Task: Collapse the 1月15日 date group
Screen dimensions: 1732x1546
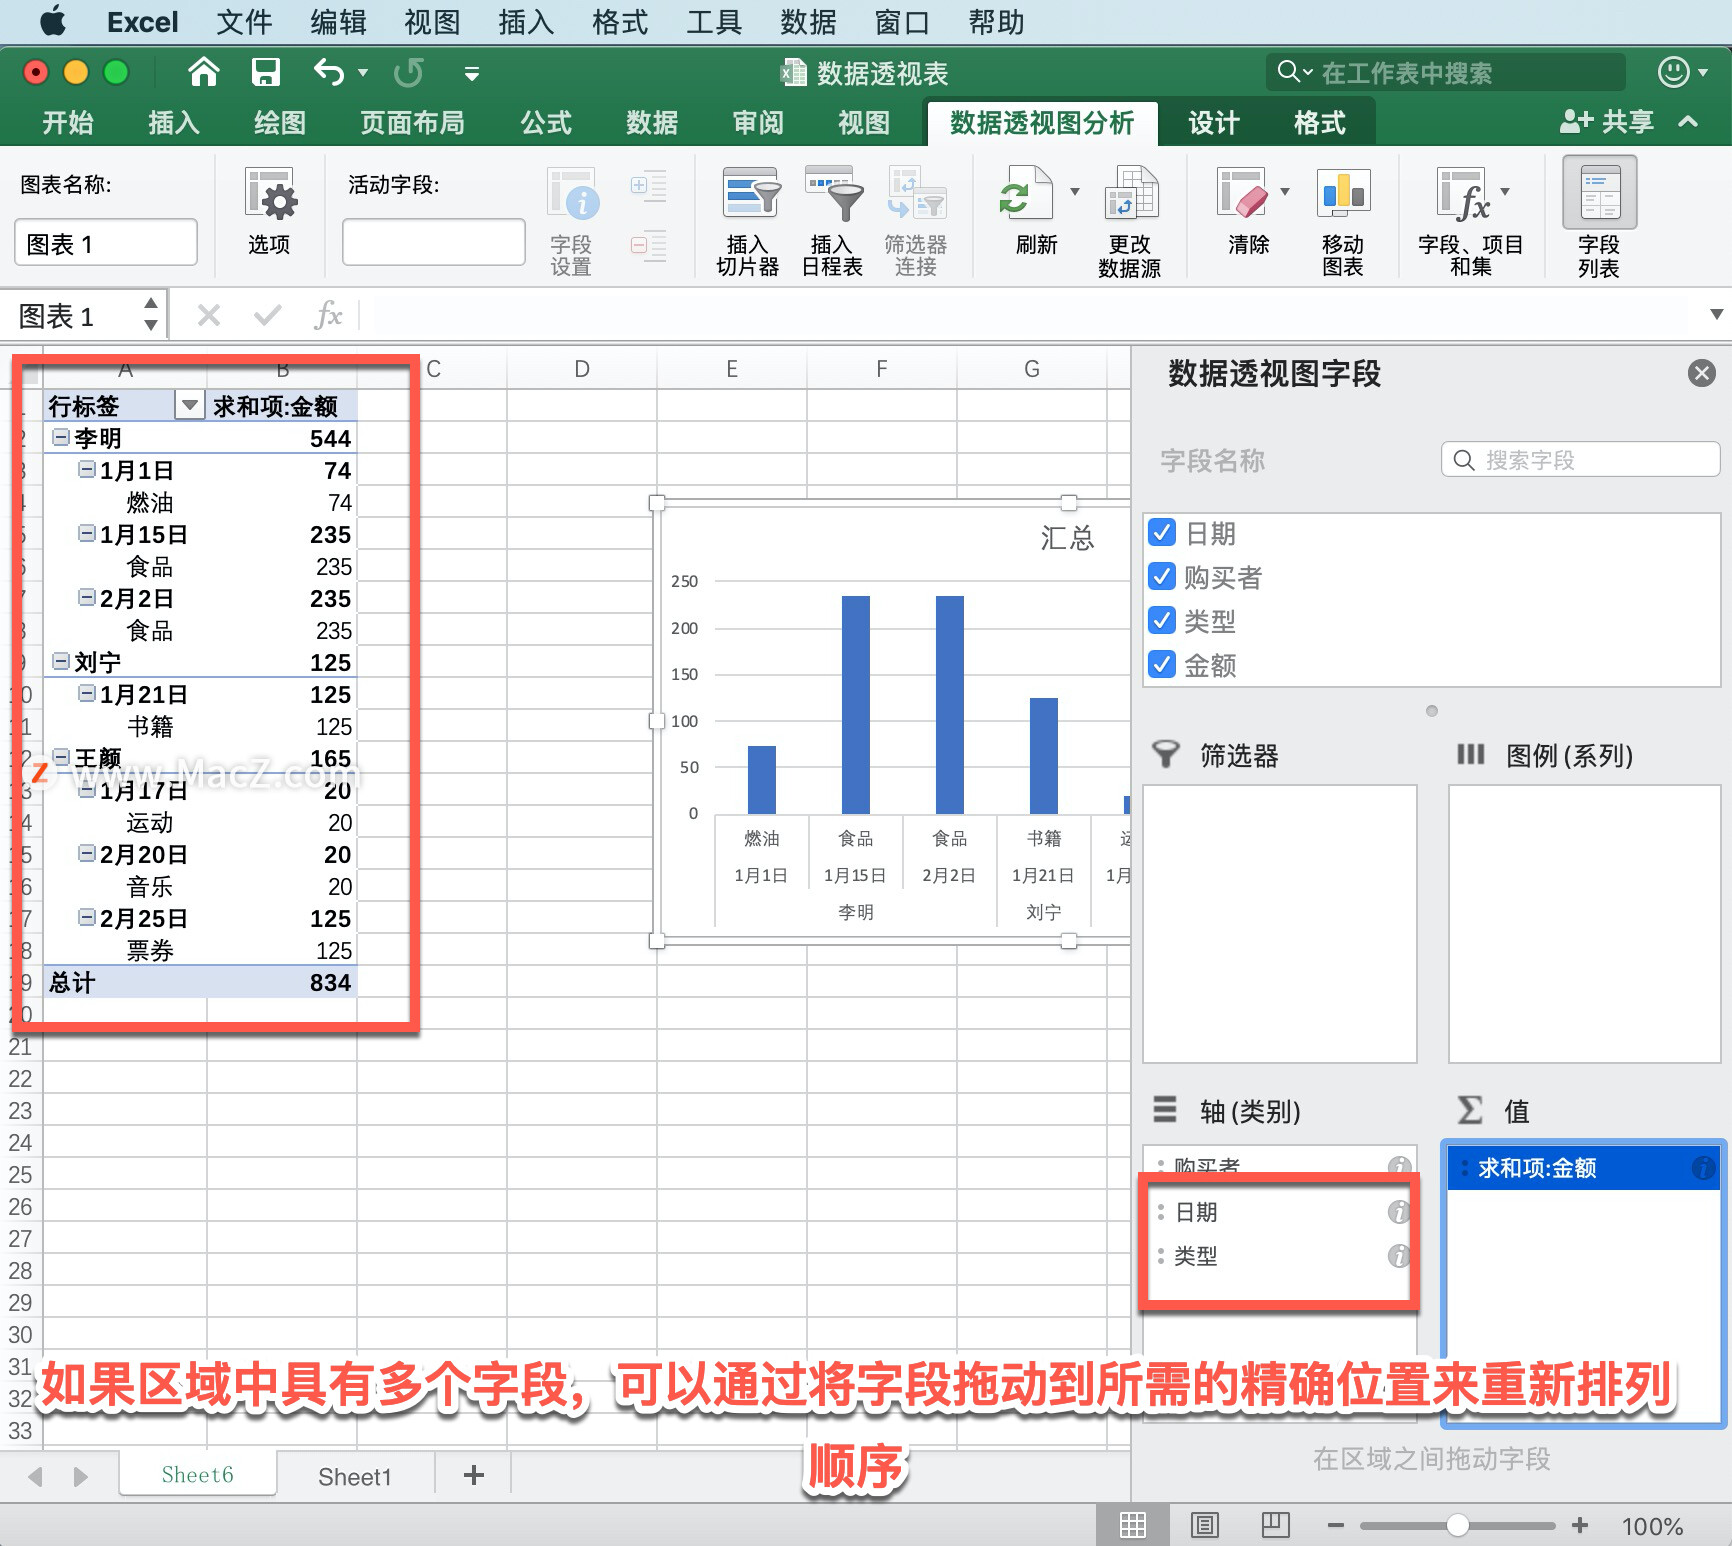Action: [87, 533]
